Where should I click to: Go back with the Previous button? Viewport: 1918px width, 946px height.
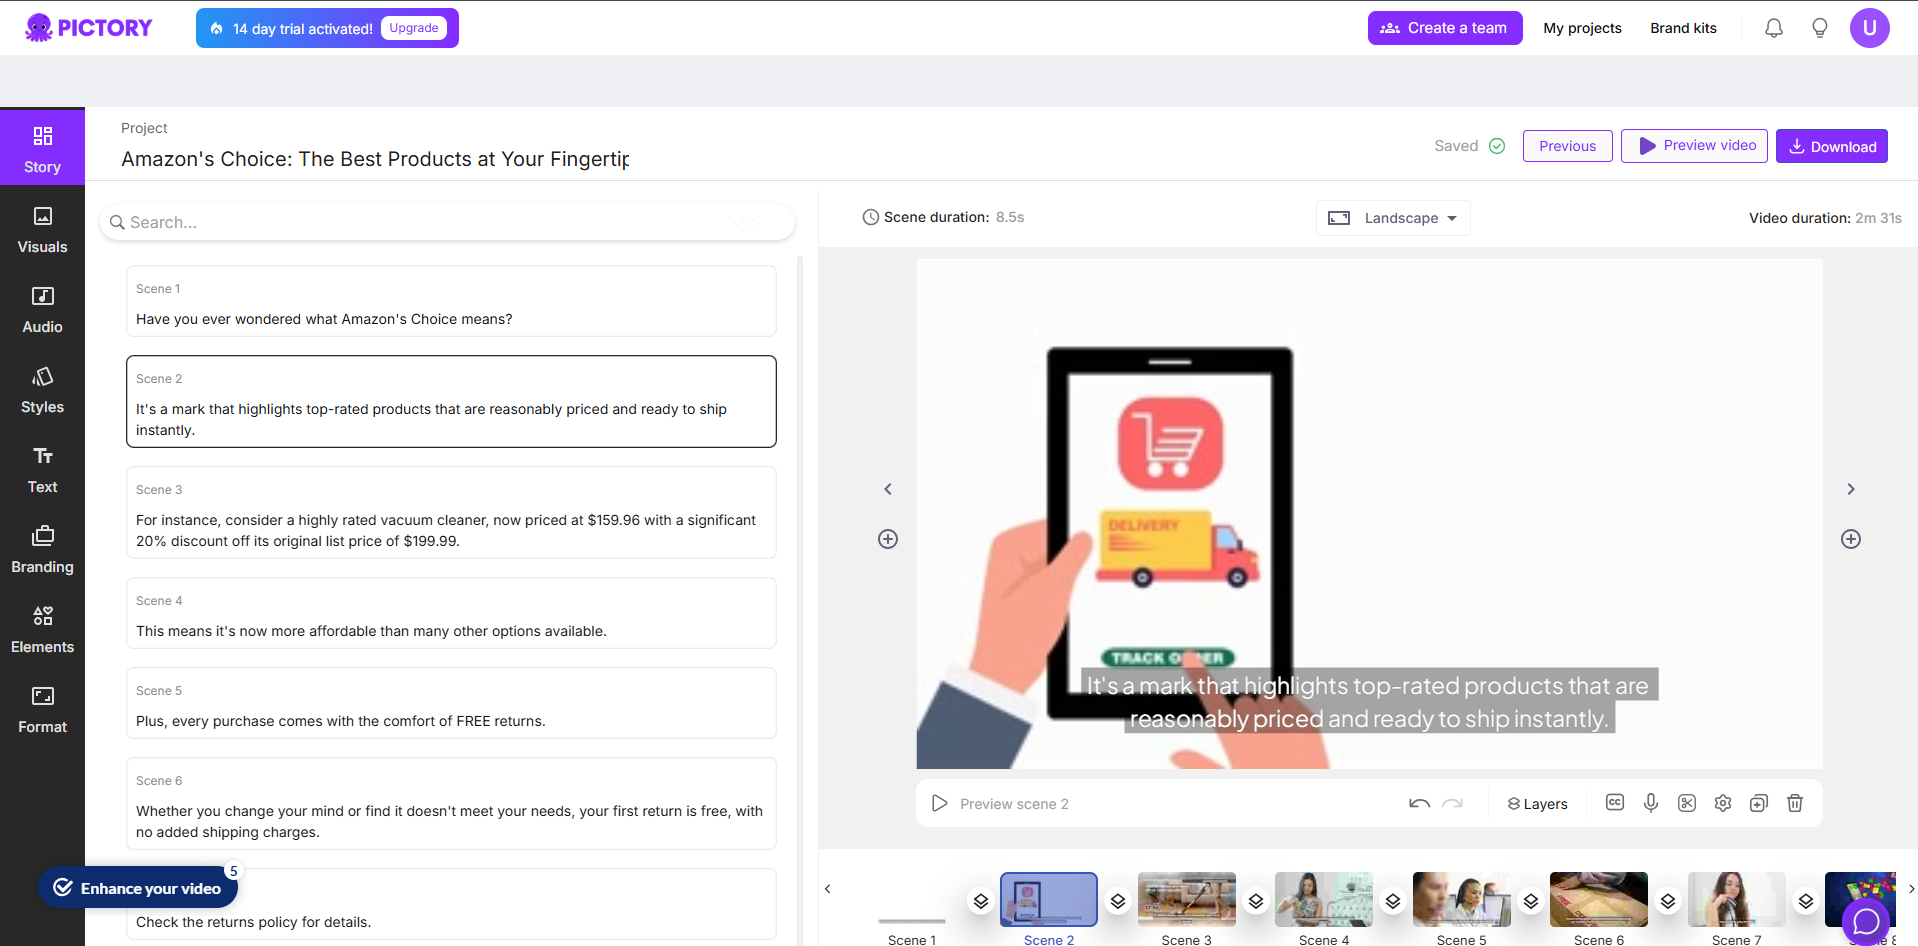tap(1567, 146)
